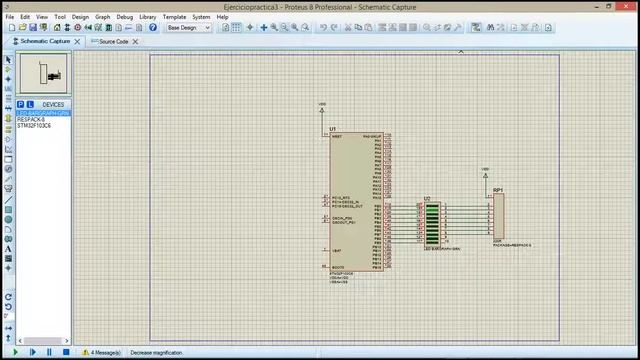Open Search and Tag binoculars tool
This screenshot has width=640, height=360.
point(491,27)
